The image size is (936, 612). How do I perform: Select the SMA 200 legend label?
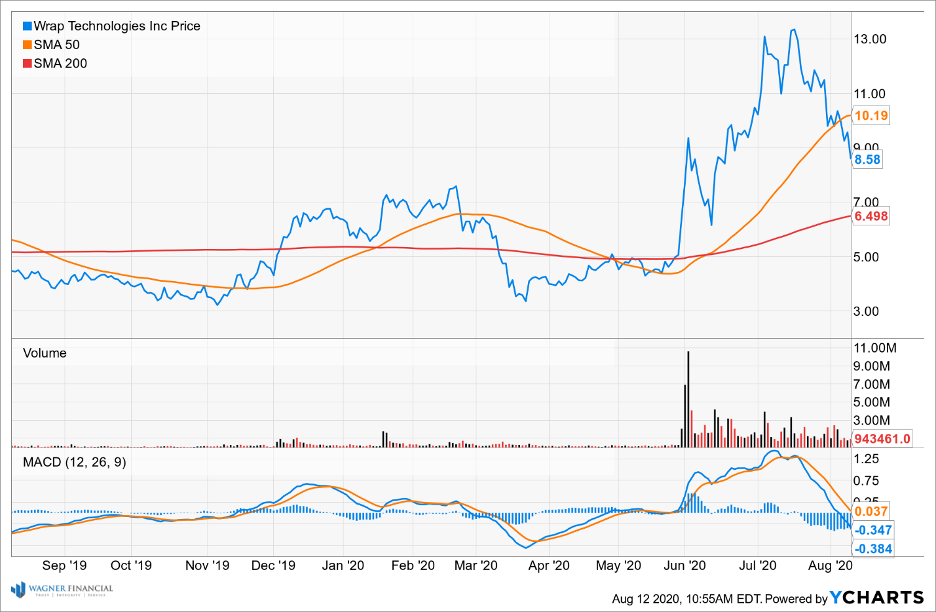tap(60, 64)
